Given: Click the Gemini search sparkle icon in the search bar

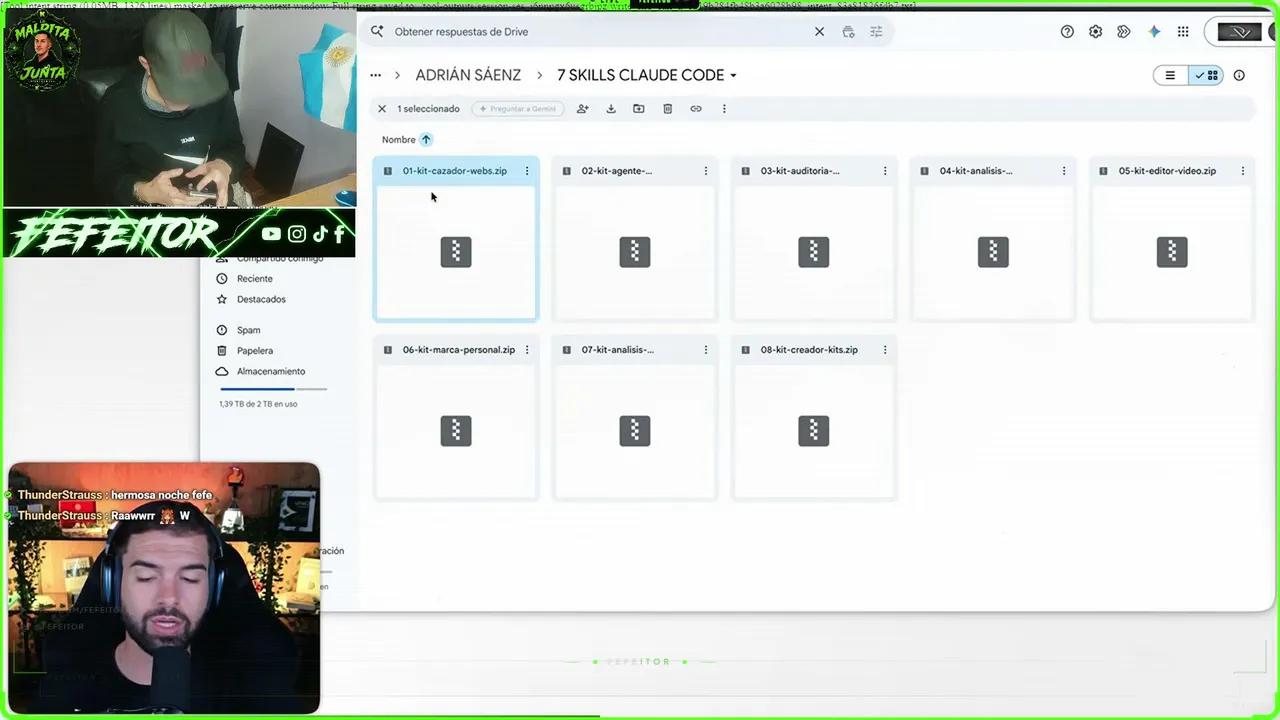Looking at the screenshot, I should 377,32.
